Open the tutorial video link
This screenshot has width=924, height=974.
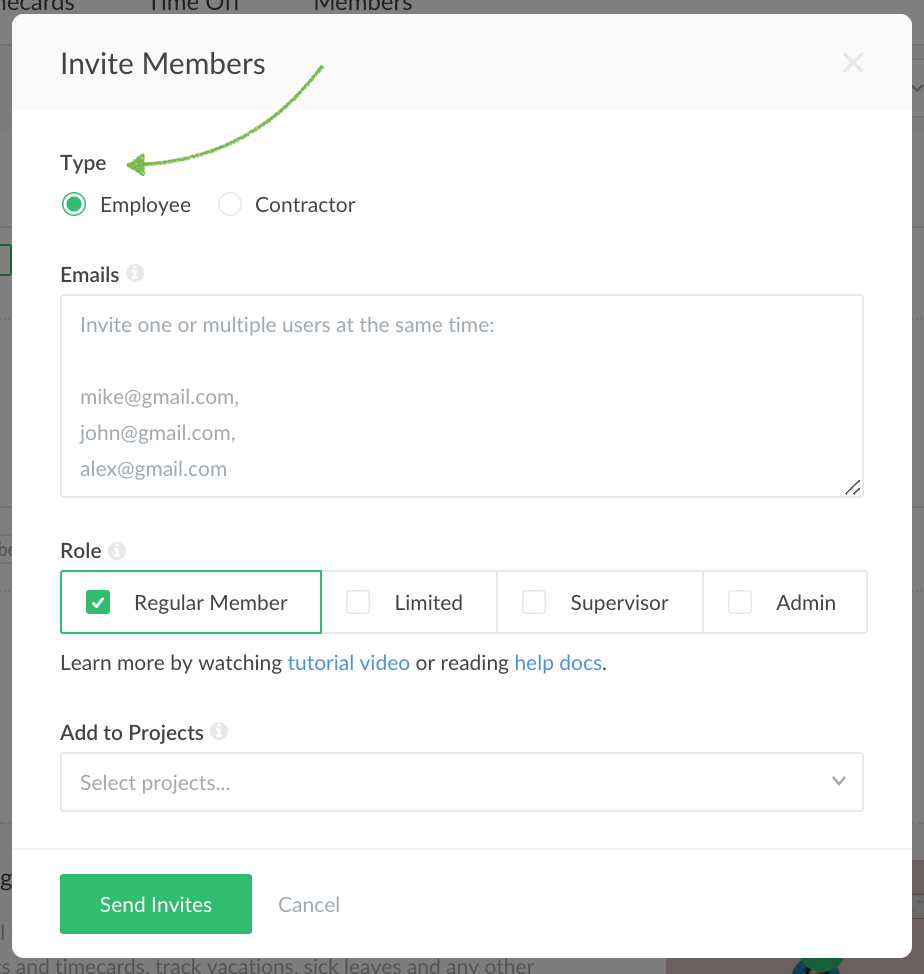pos(348,662)
